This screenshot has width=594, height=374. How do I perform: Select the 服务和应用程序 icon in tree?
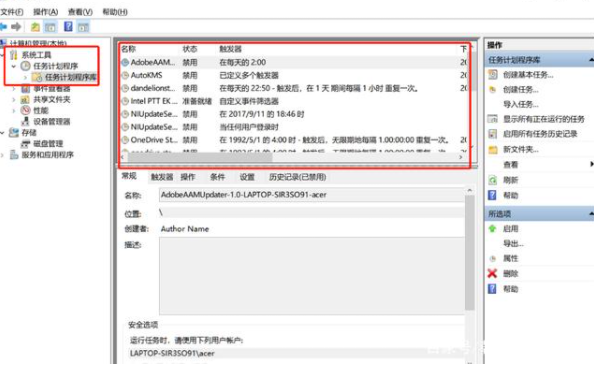pyautogui.click(x=14, y=155)
